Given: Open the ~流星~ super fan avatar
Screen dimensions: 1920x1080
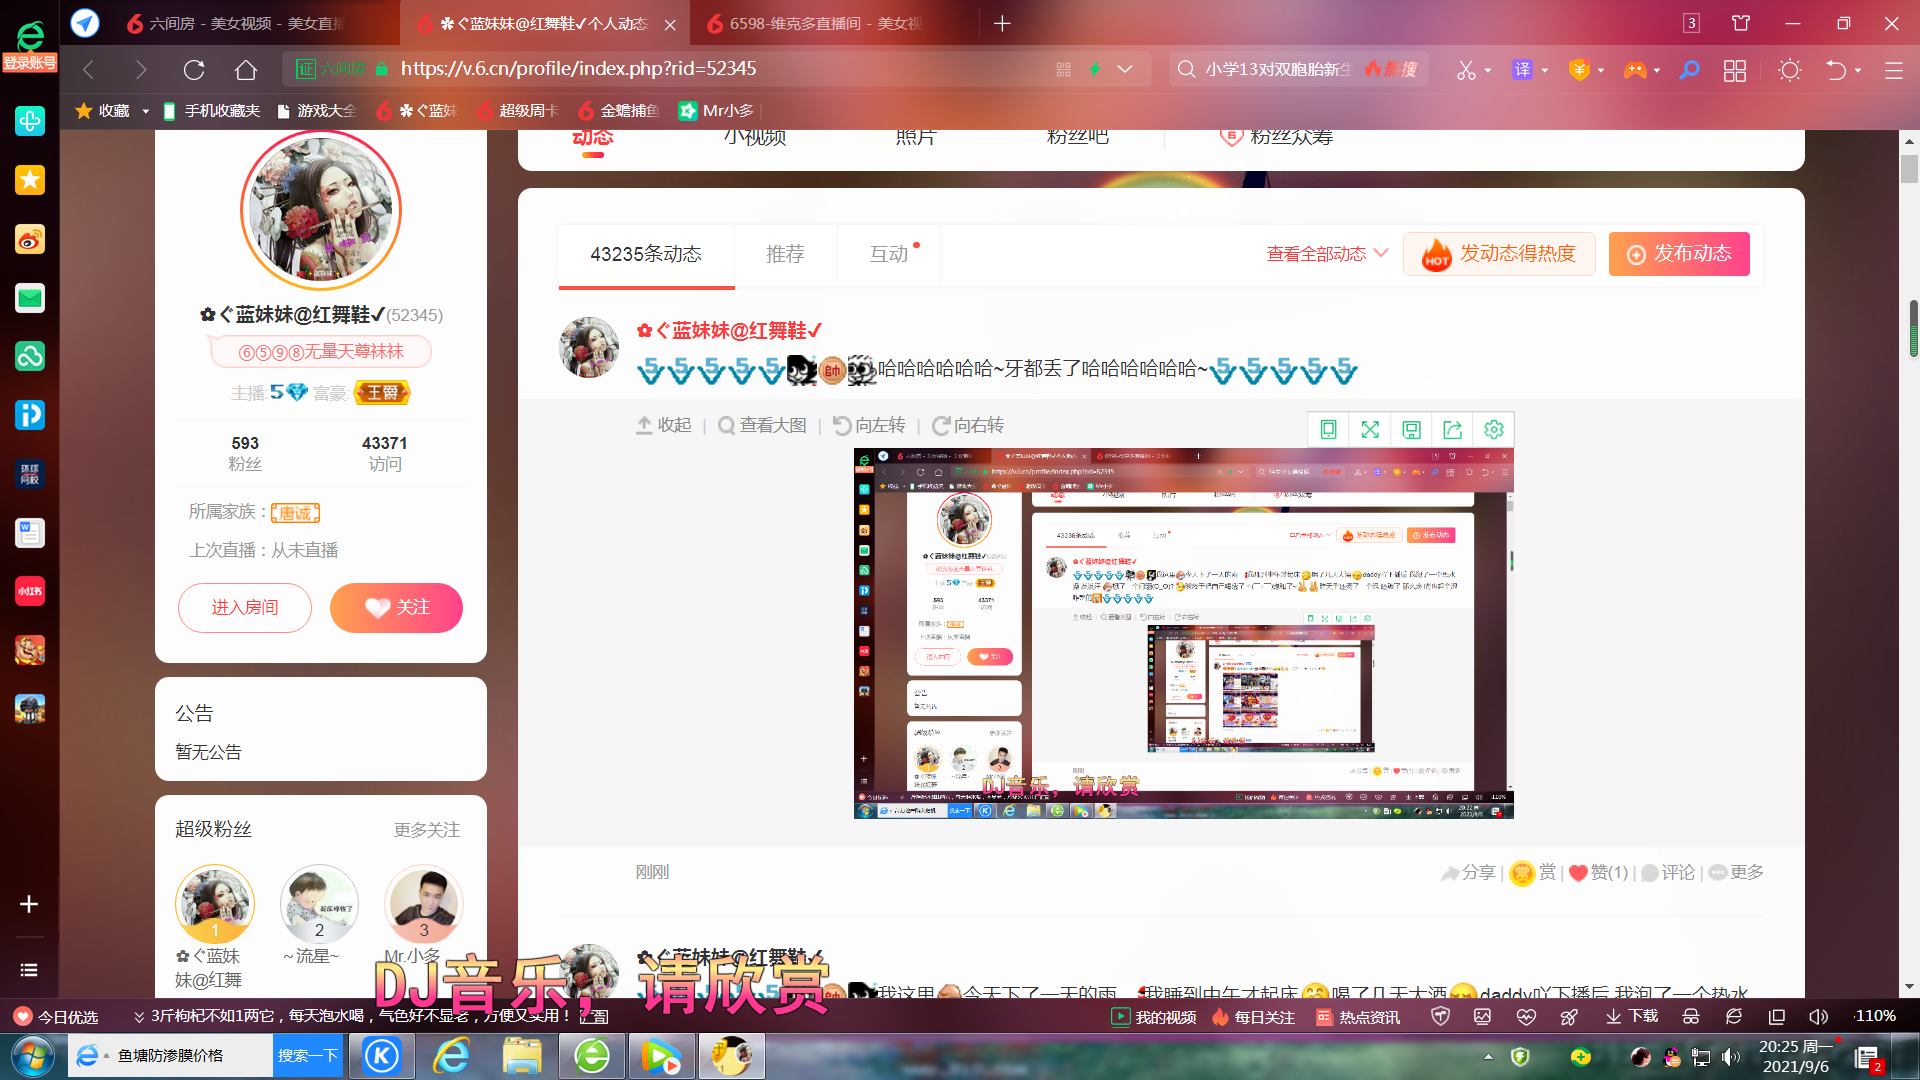Looking at the screenshot, I should [x=319, y=904].
